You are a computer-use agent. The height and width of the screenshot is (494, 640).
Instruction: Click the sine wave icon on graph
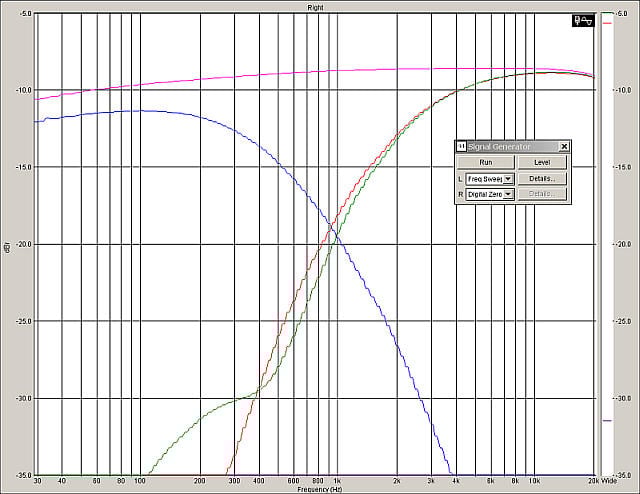pyautogui.click(x=589, y=20)
